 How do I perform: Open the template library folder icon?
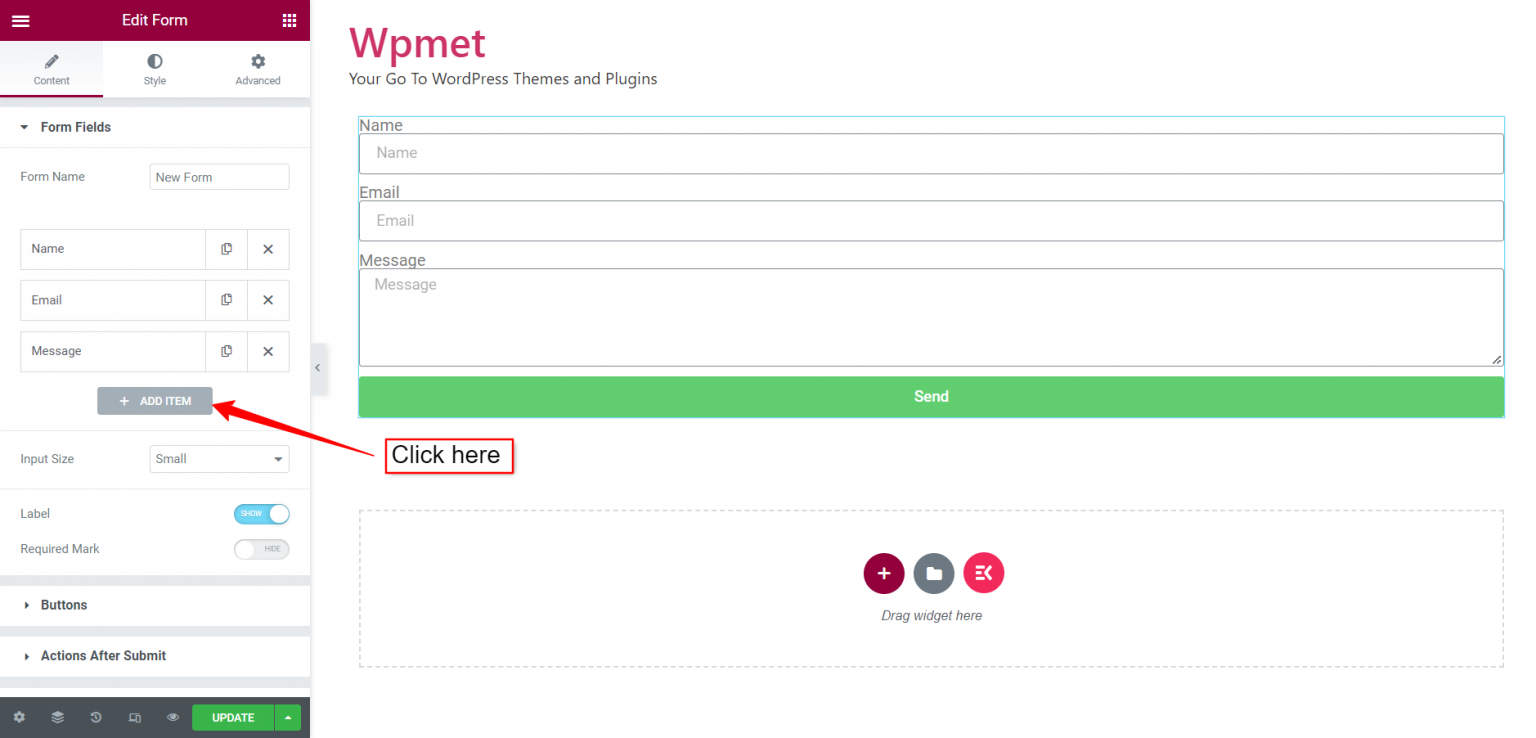point(933,573)
